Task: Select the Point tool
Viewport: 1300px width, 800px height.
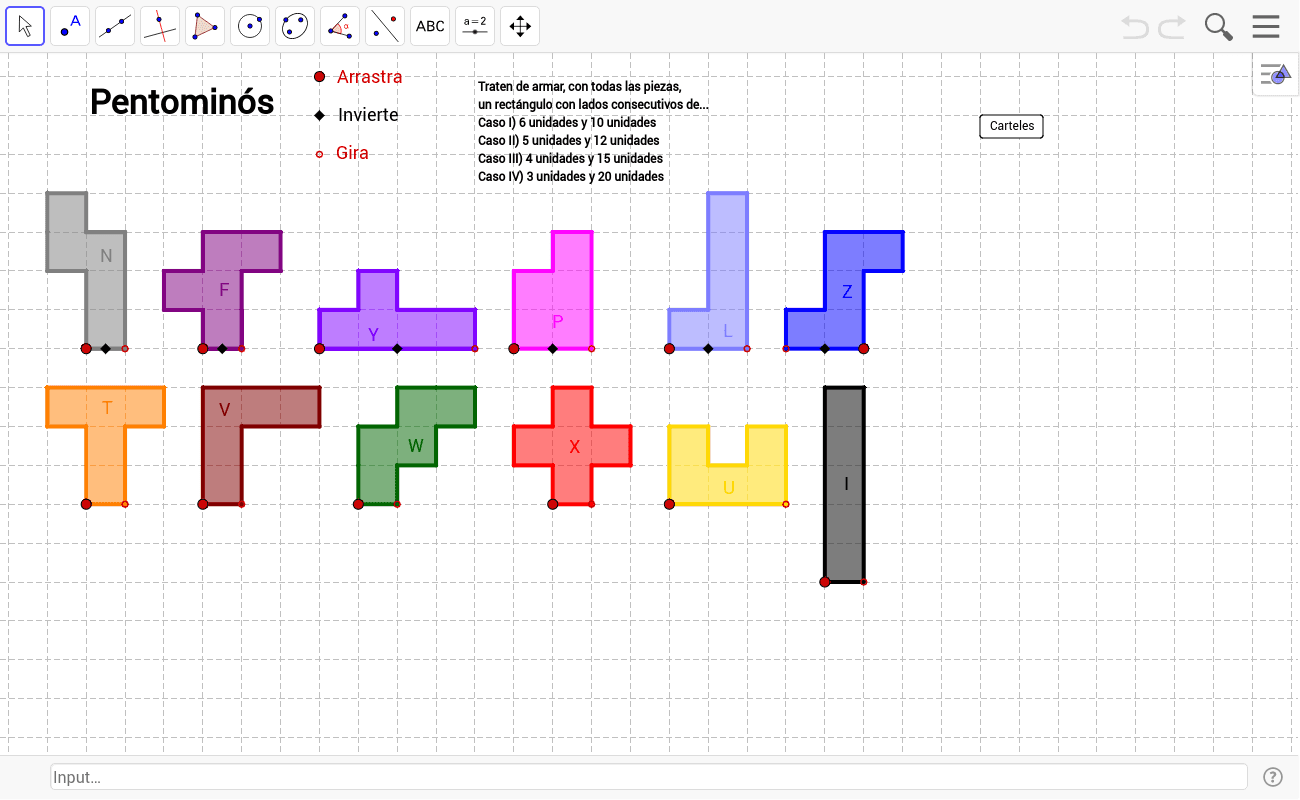Action: click(x=70, y=26)
